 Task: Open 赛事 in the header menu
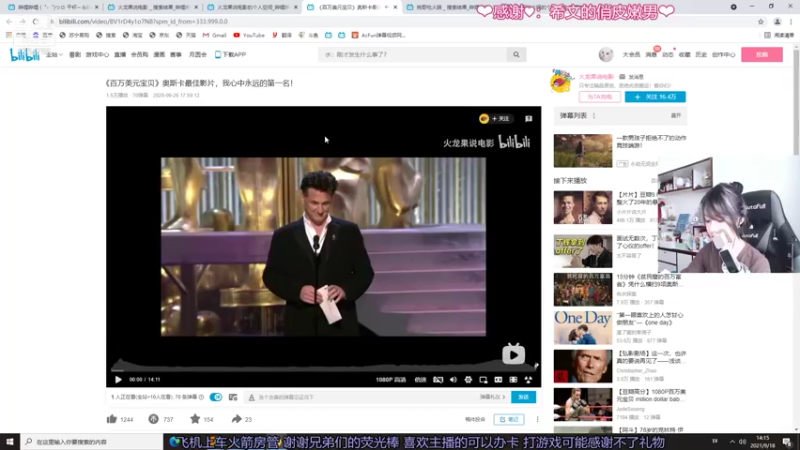click(x=176, y=55)
